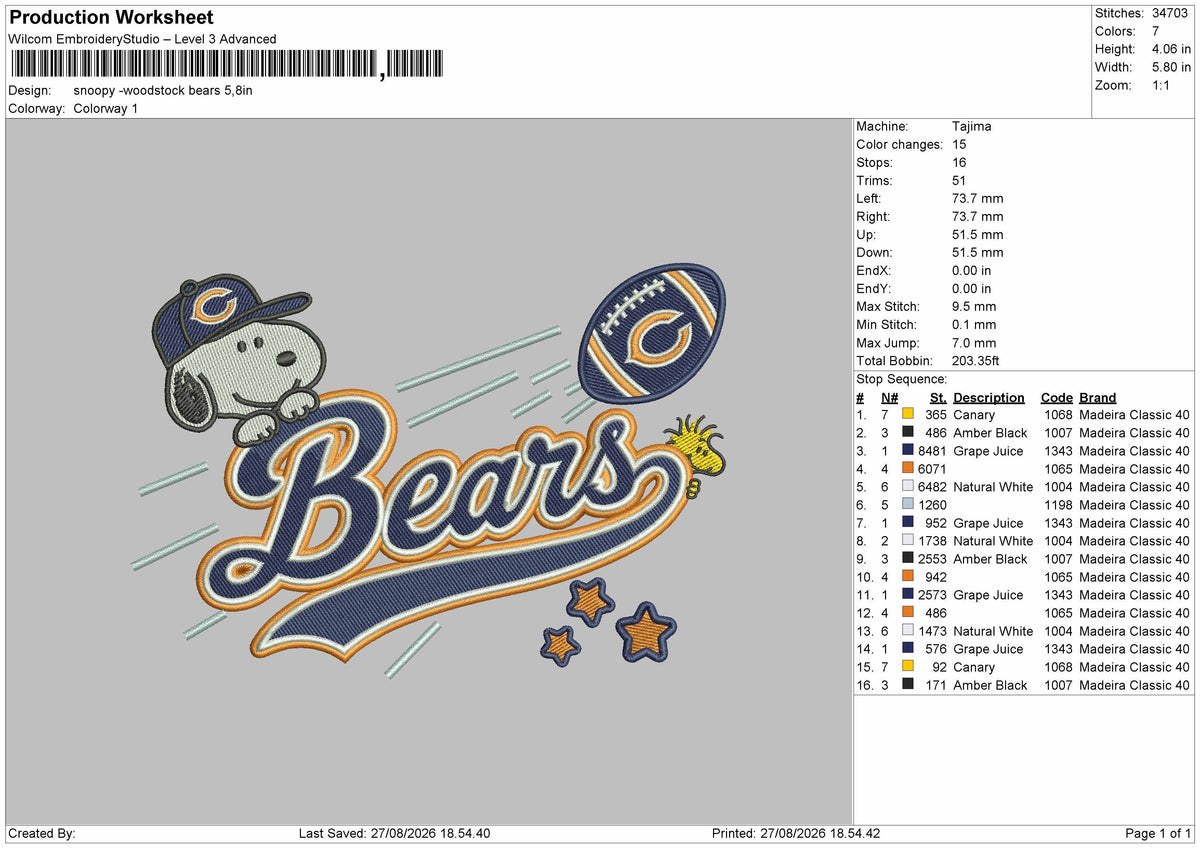Click the Colors count 7
The image size is (1200, 848).
point(1156,31)
